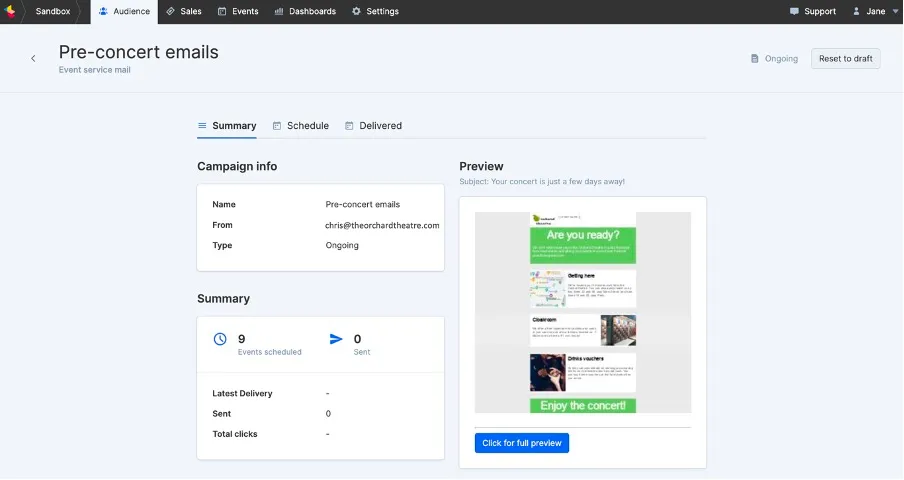
Task: Click the Preview heading
Action: coord(481,167)
